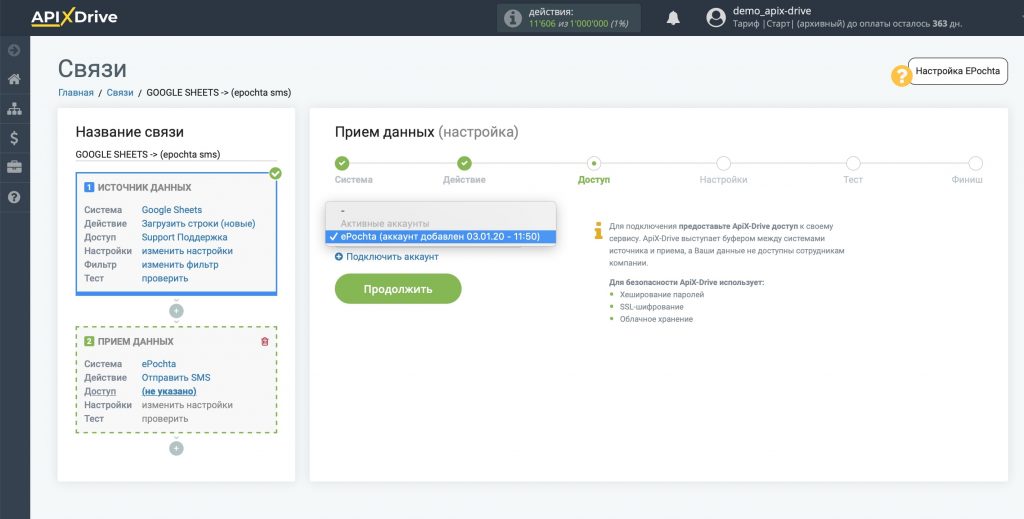Click source изменить настройки link
1024x519 pixels.
(x=187, y=251)
